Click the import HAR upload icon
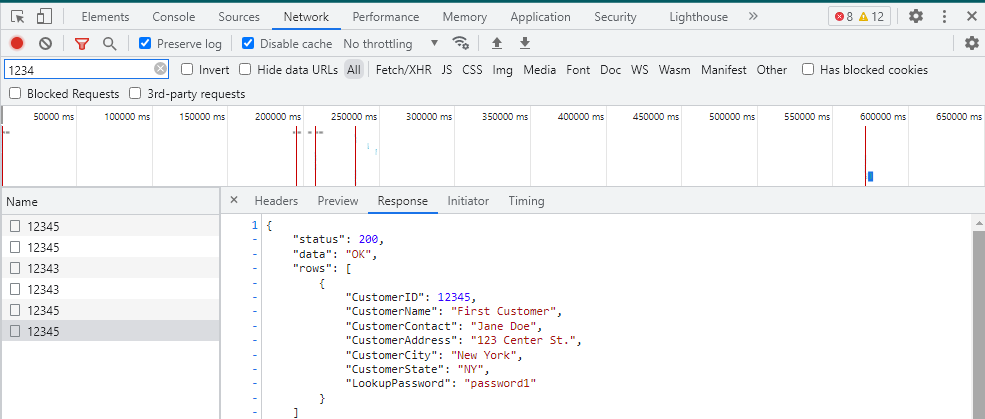Viewport: 985px width, 419px height. click(497, 43)
